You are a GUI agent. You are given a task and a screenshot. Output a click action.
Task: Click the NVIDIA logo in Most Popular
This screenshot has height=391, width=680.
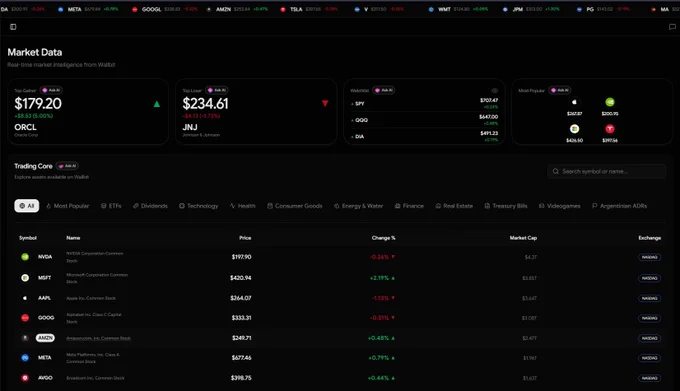610,102
